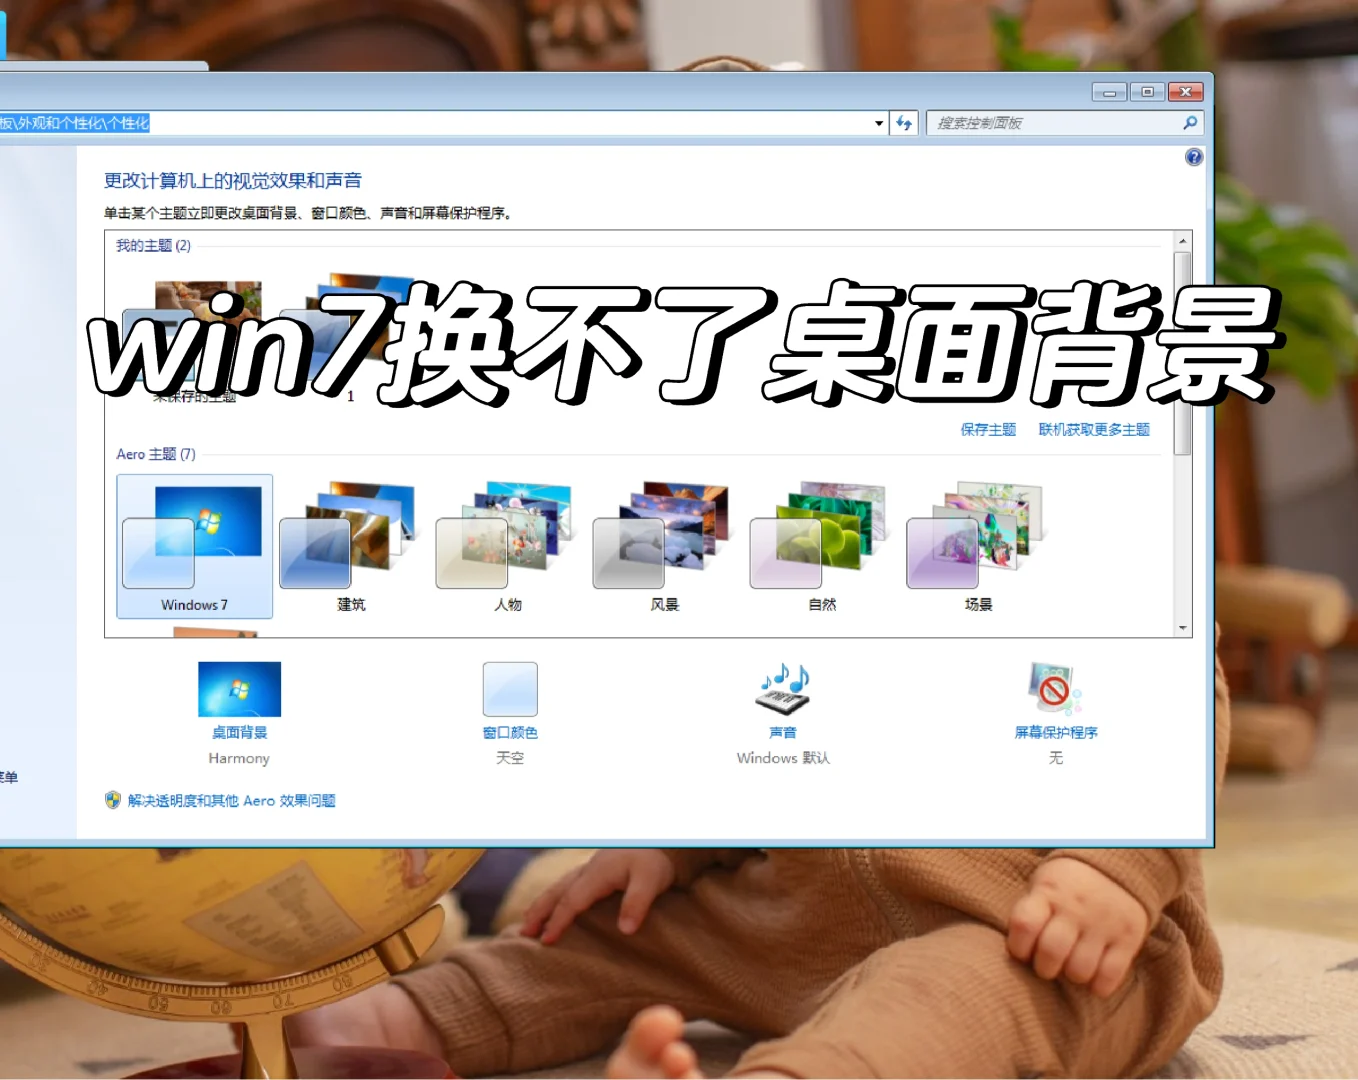Open the 窗口颜色 (Window Color) settings
Image resolution: width=1358 pixels, height=1080 pixels.
(510, 690)
